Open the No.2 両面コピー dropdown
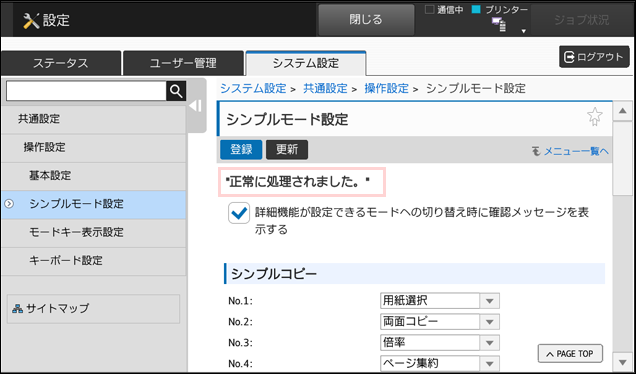The height and width of the screenshot is (374, 636). (x=440, y=322)
